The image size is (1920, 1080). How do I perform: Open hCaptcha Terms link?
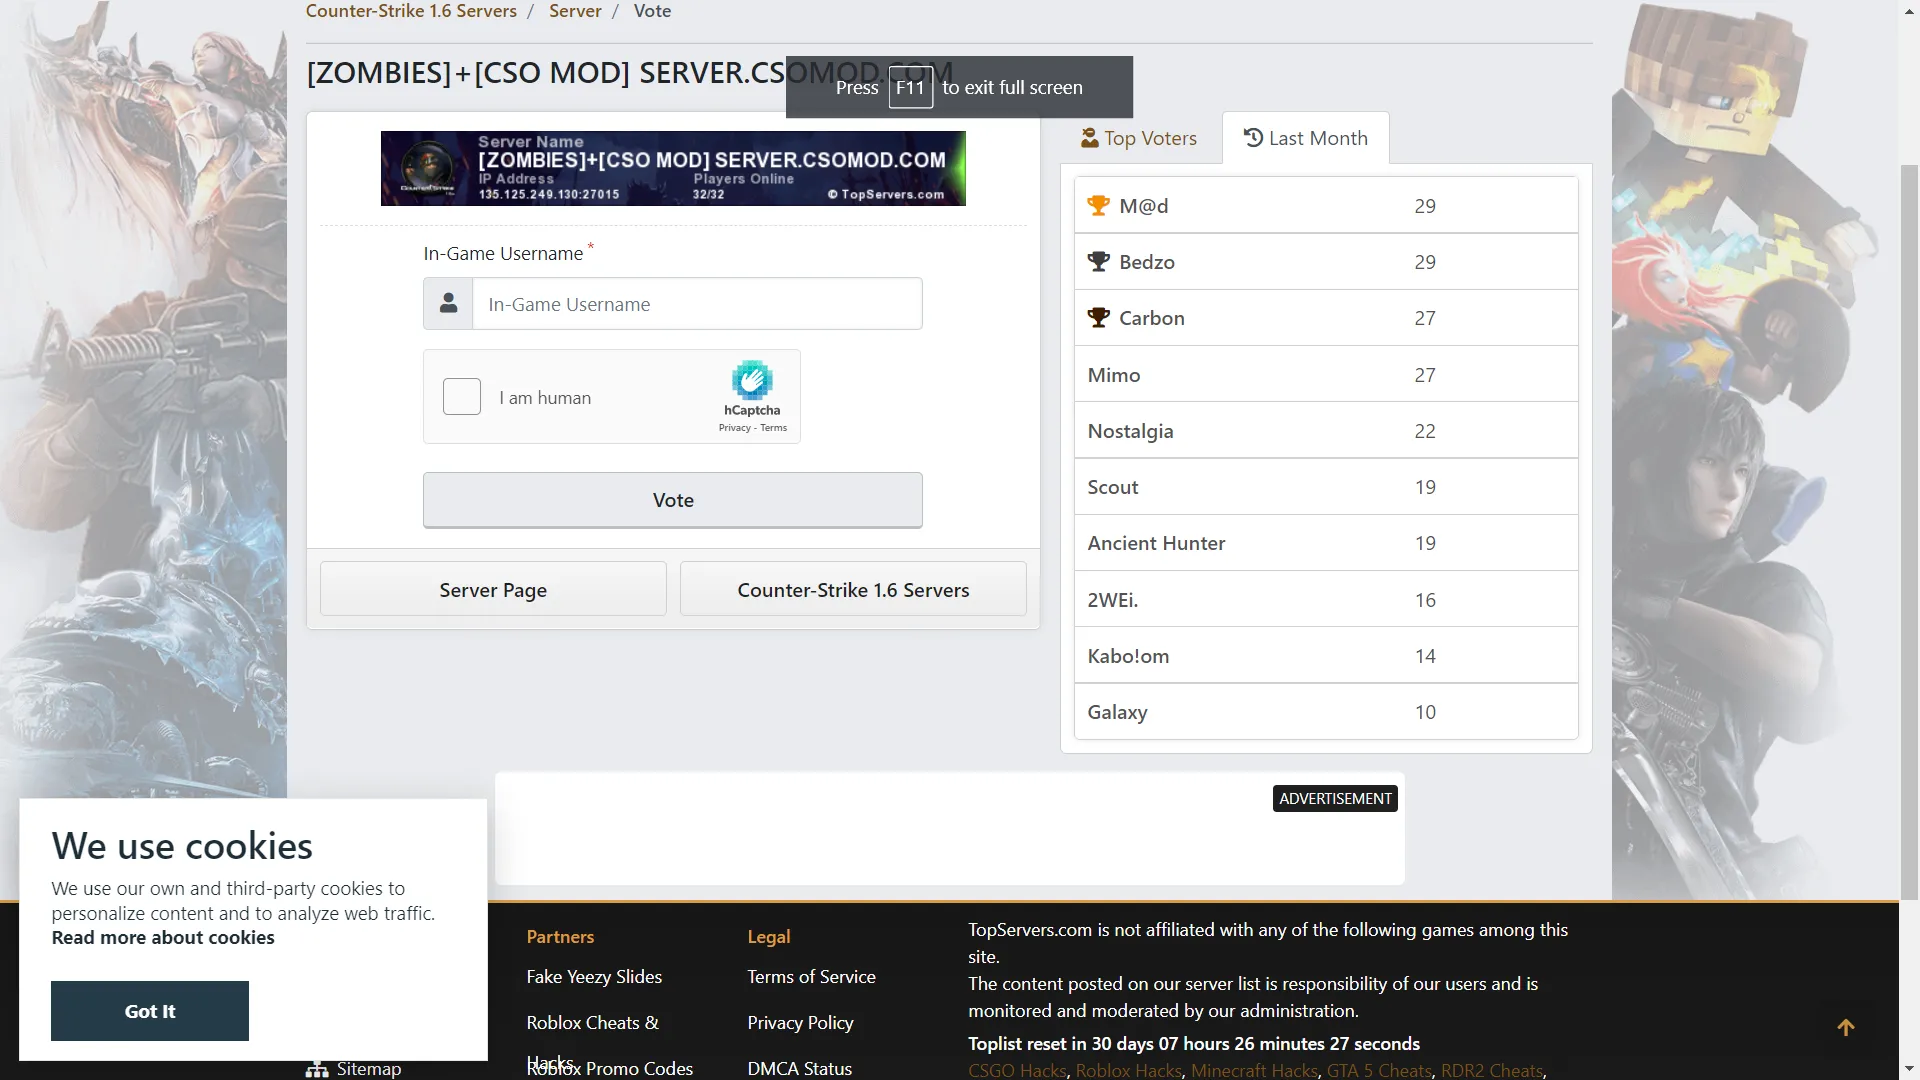pyautogui.click(x=773, y=428)
